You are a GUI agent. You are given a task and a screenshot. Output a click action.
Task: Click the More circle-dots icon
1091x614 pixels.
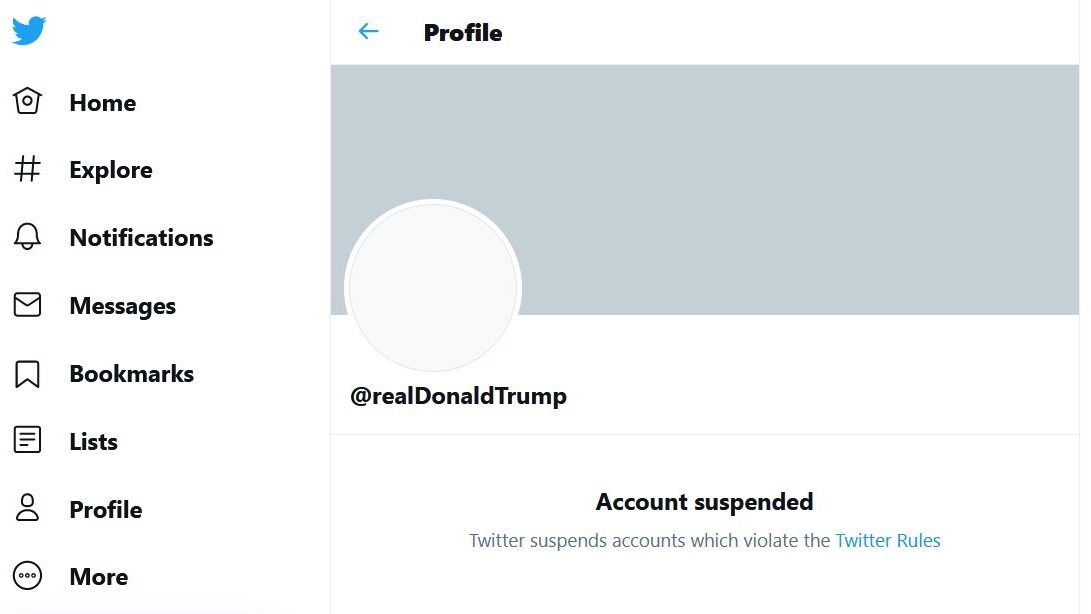pyautogui.click(x=28, y=576)
